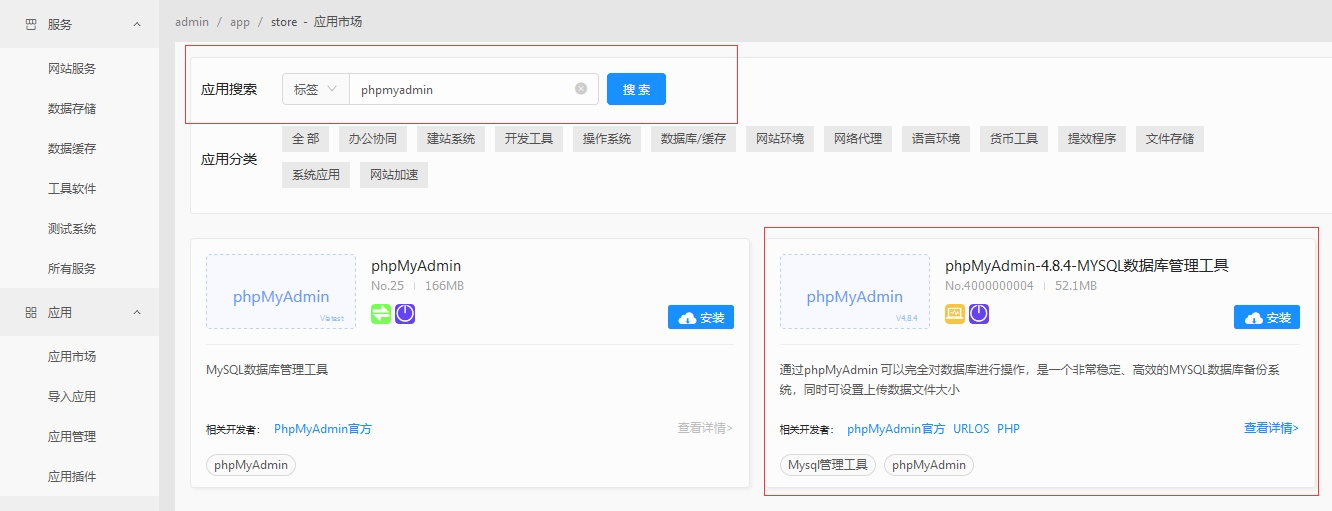Go to 导入应用 in sidebar
The width and height of the screenshot is (1332, 511).
[x=72, y=397]
